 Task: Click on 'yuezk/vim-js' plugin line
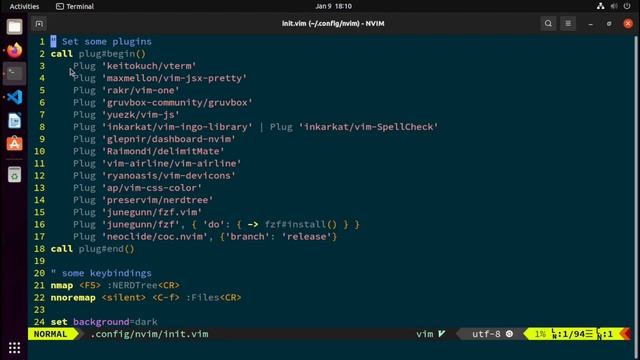[126, 115]
